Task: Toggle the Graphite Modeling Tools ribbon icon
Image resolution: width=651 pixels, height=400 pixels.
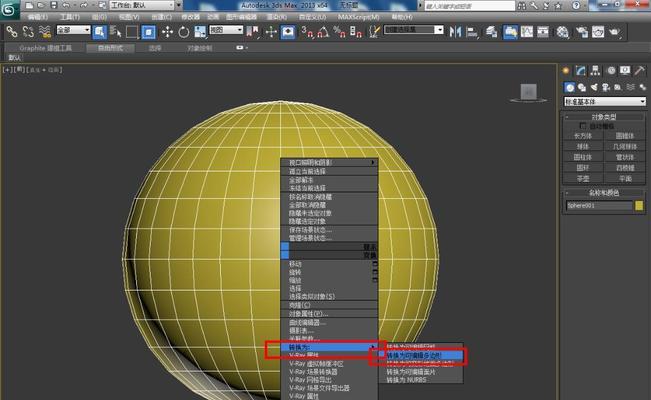Action: click(510, 32)
